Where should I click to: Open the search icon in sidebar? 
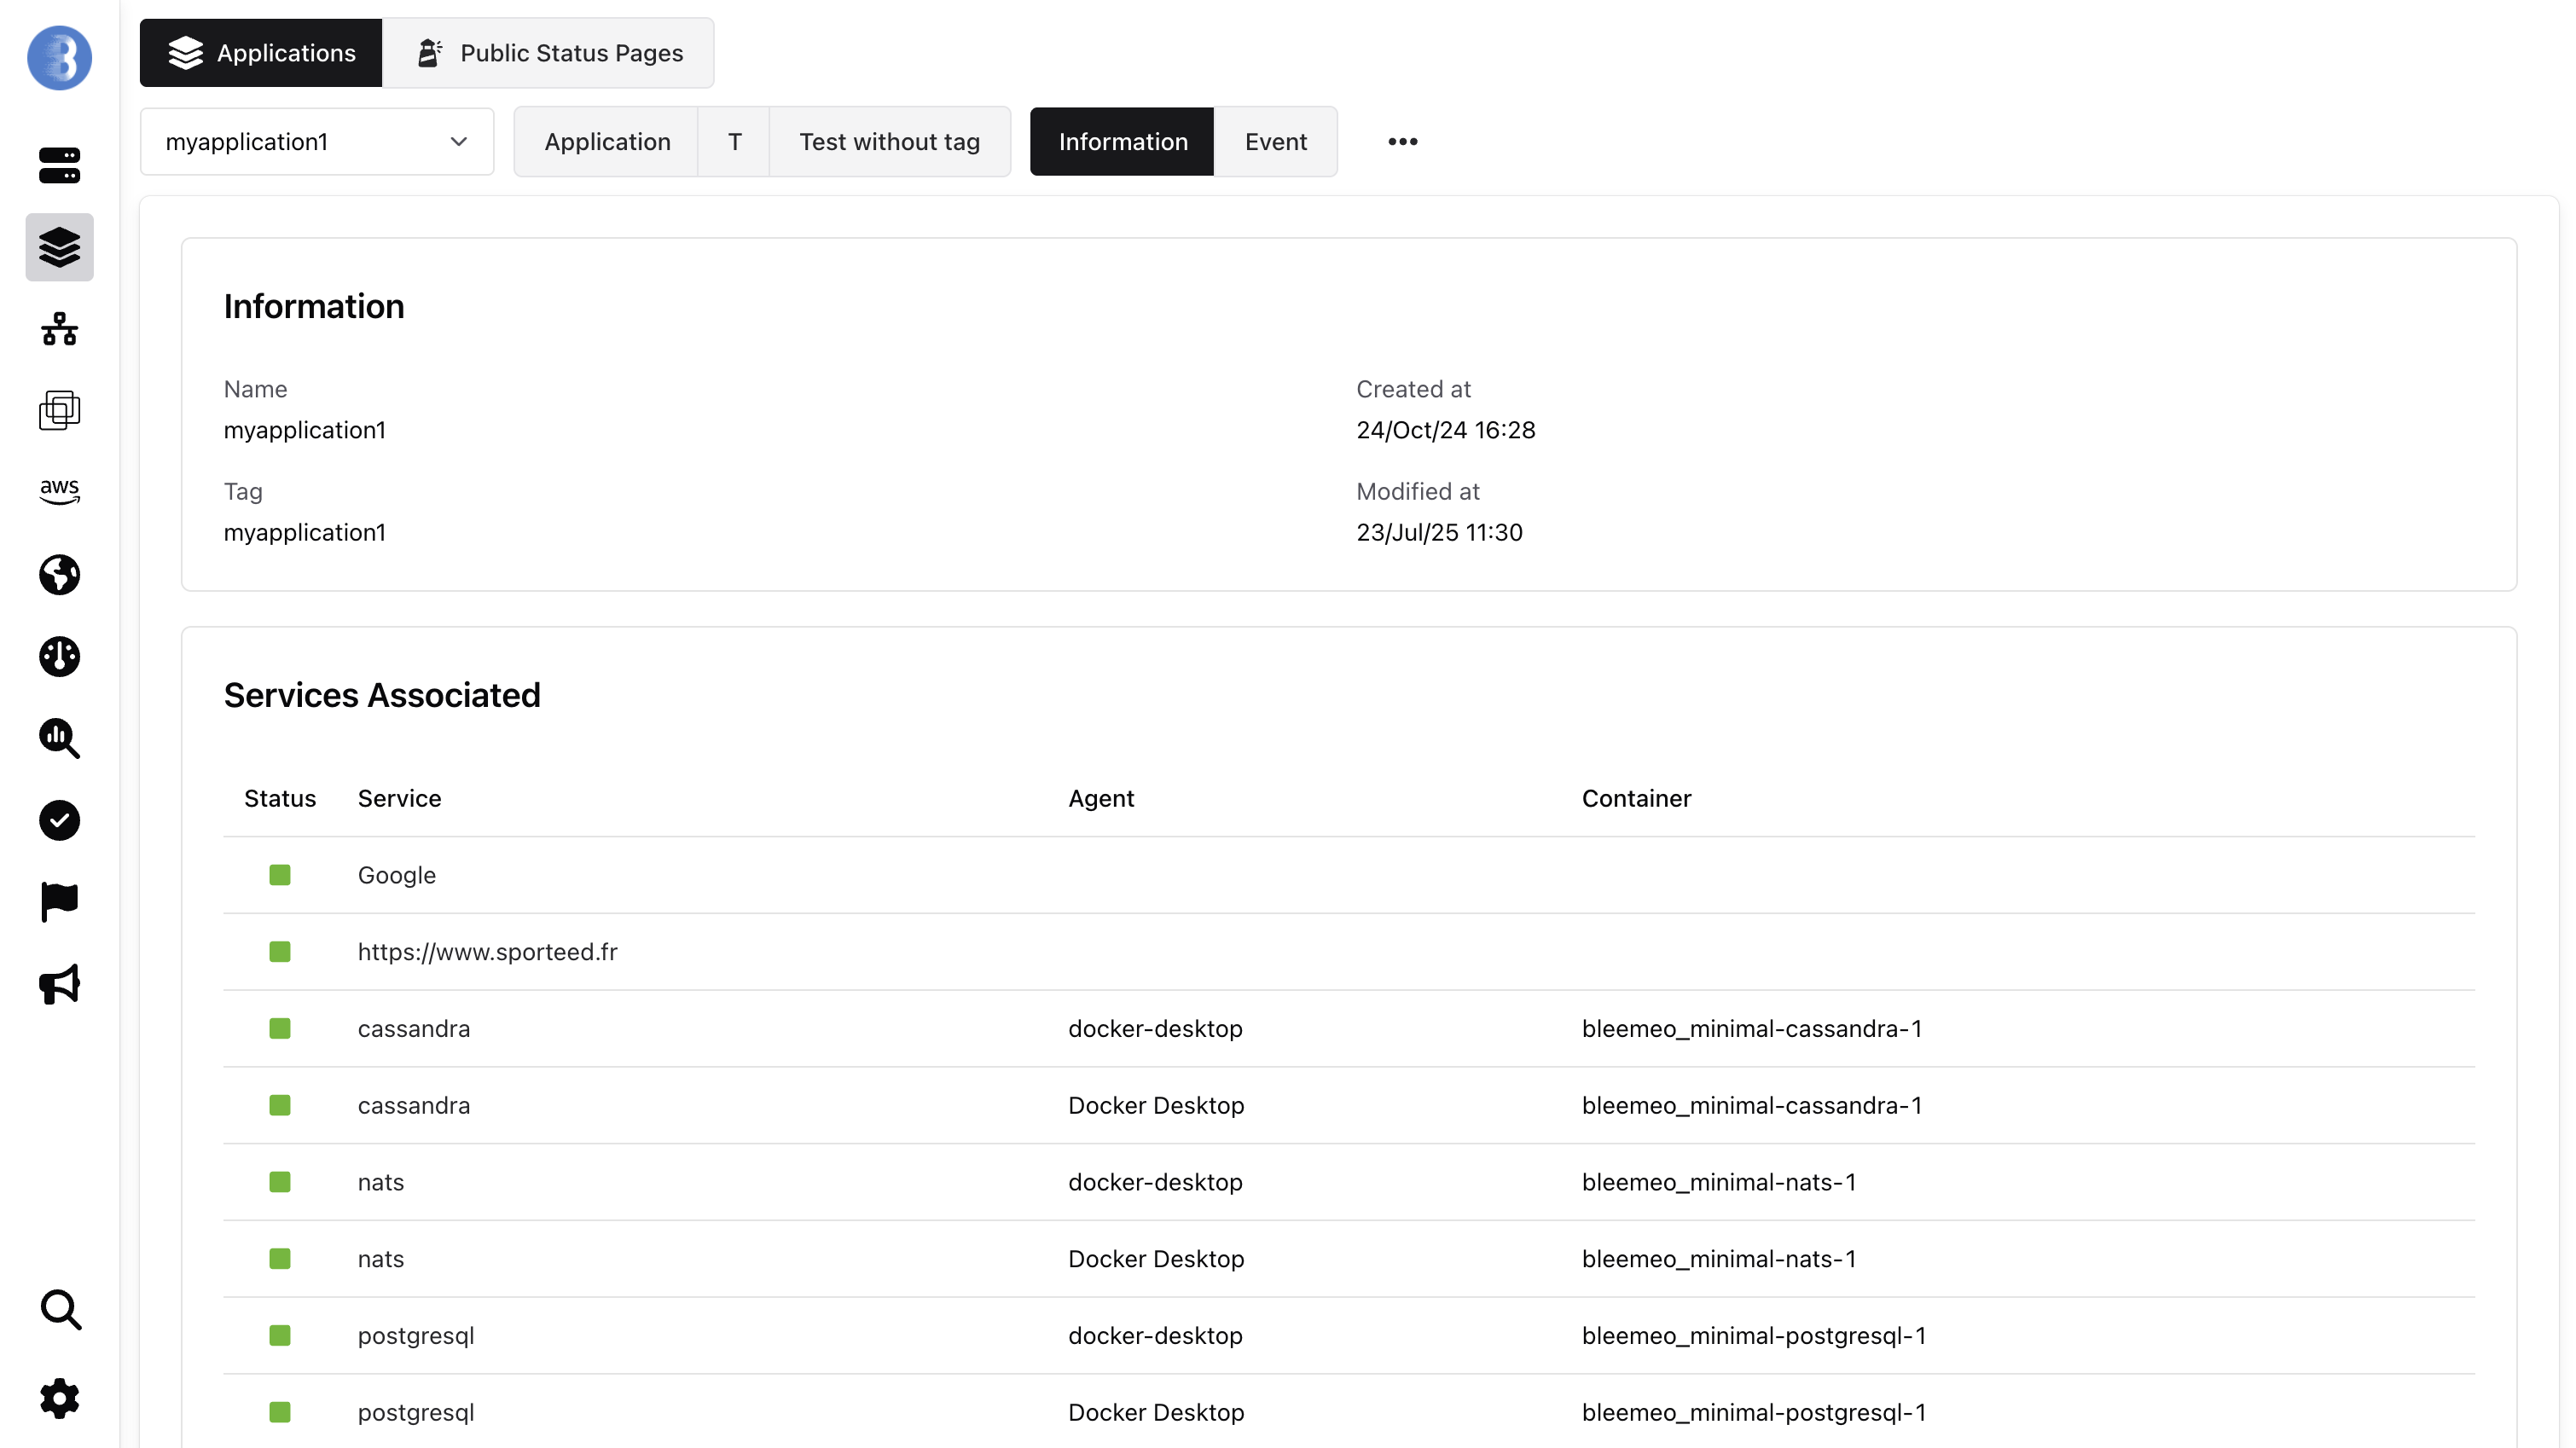click(59, 1310)
